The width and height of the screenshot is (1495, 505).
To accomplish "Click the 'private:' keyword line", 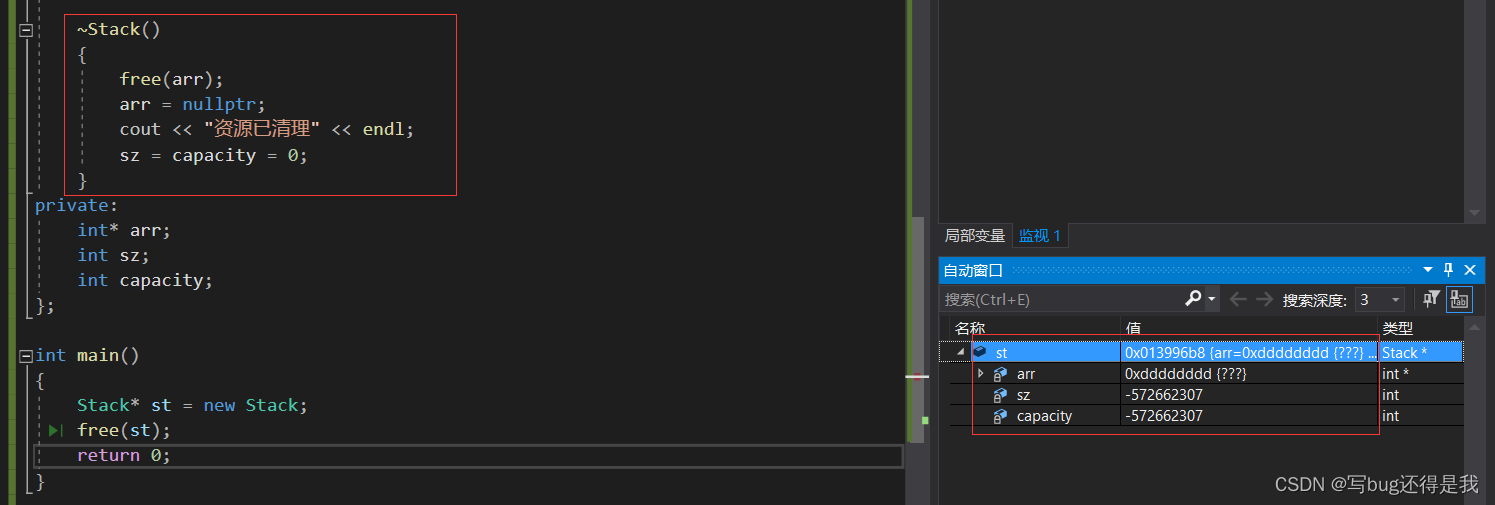I will coord(76,205).
